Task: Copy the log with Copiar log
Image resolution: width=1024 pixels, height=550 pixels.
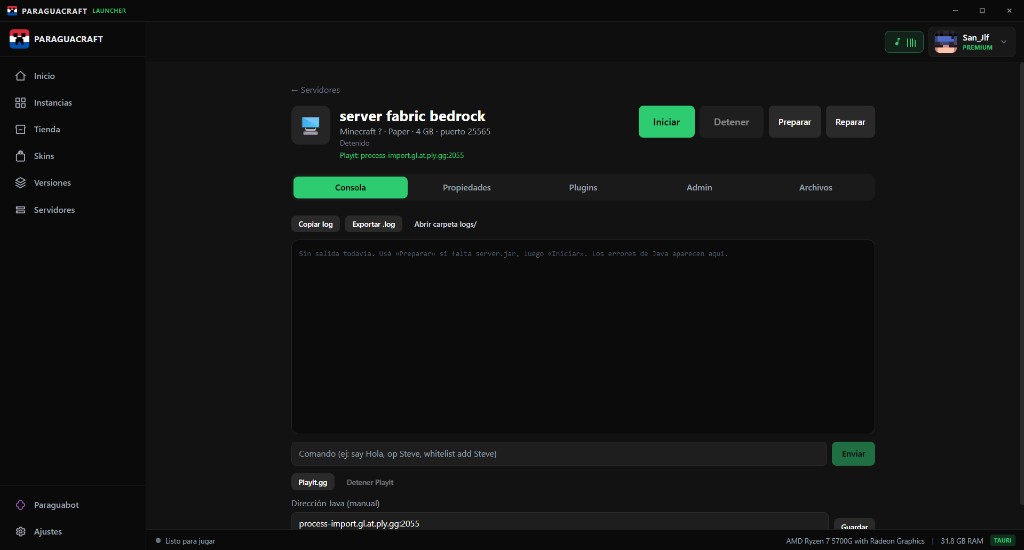Action: tap(315, 224)
